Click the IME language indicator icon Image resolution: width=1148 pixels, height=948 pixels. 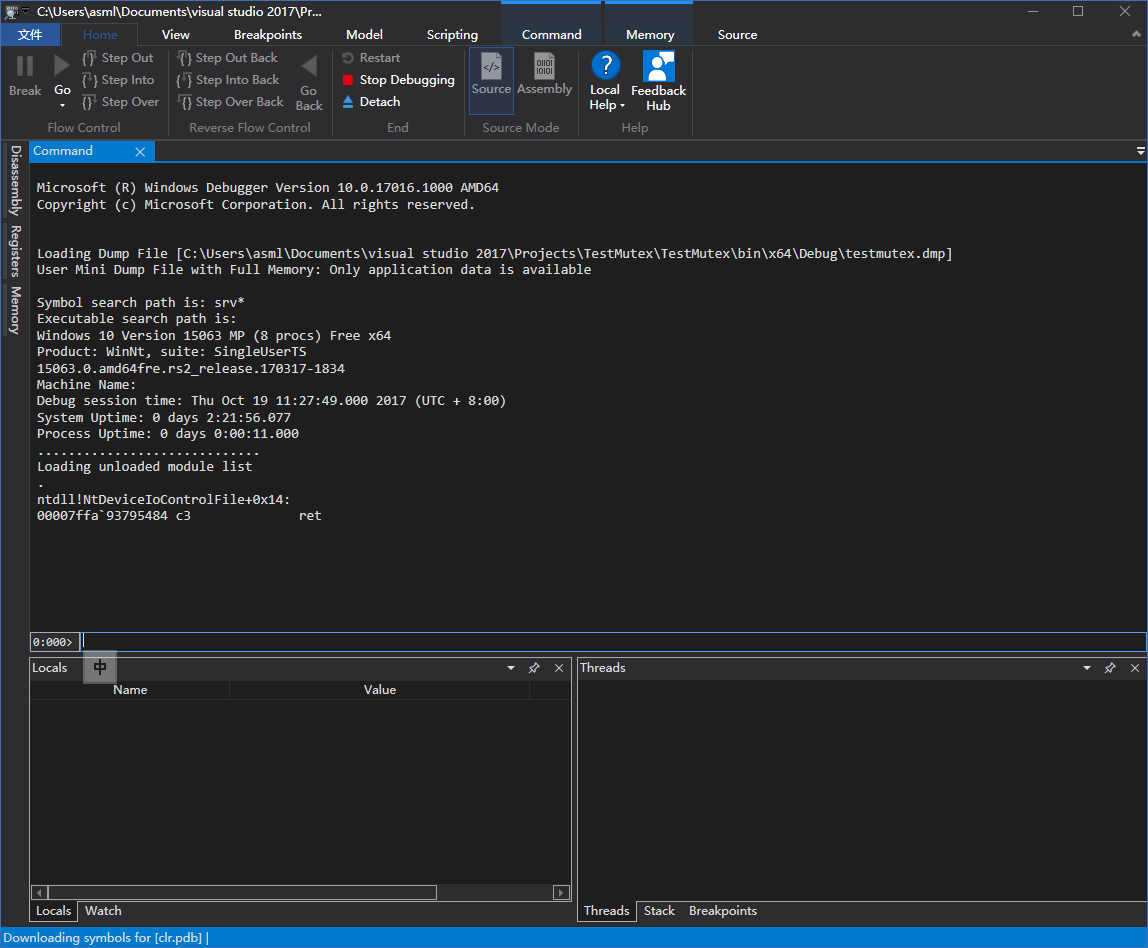[100, 667]
